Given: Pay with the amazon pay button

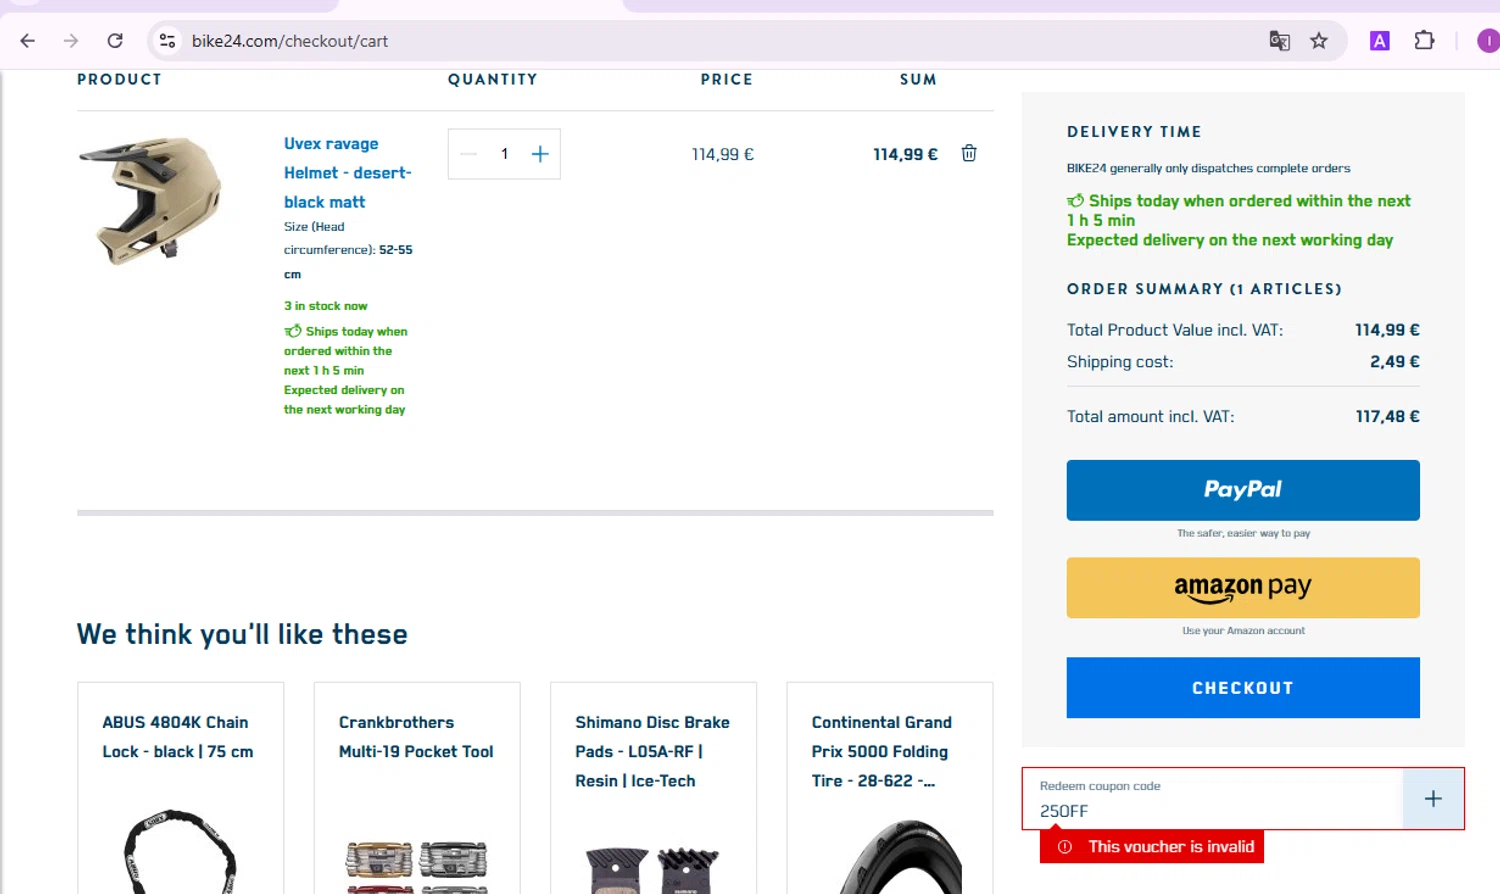Looking at the screenshot, I should coord(1243,588).
